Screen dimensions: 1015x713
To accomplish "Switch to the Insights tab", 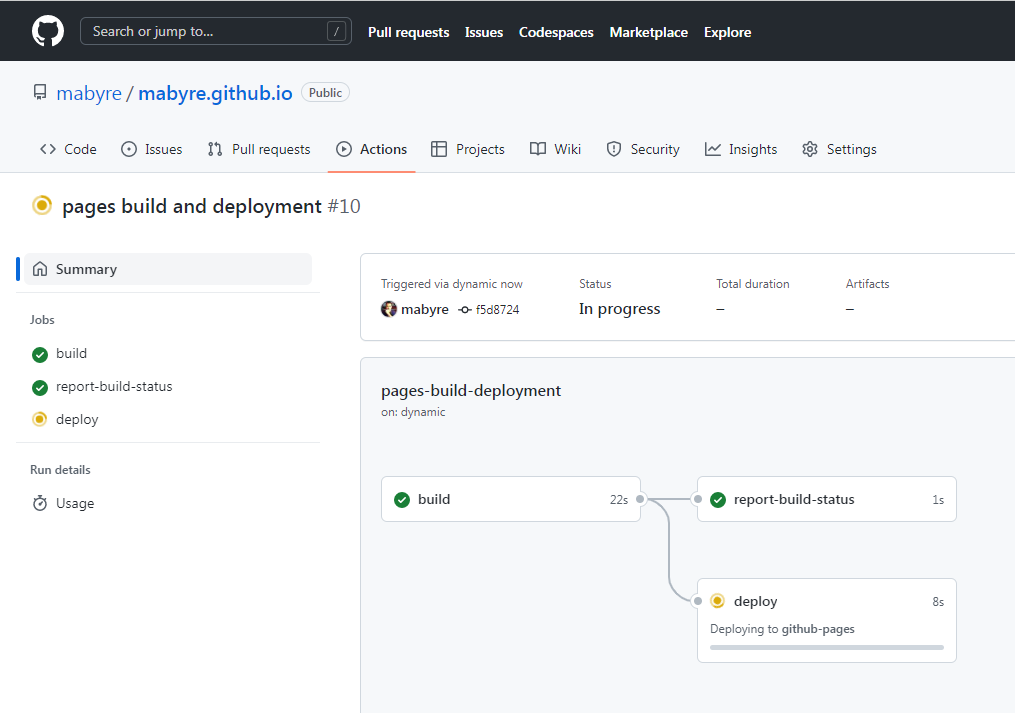I will pyautogui.click(x=741, y=149).
